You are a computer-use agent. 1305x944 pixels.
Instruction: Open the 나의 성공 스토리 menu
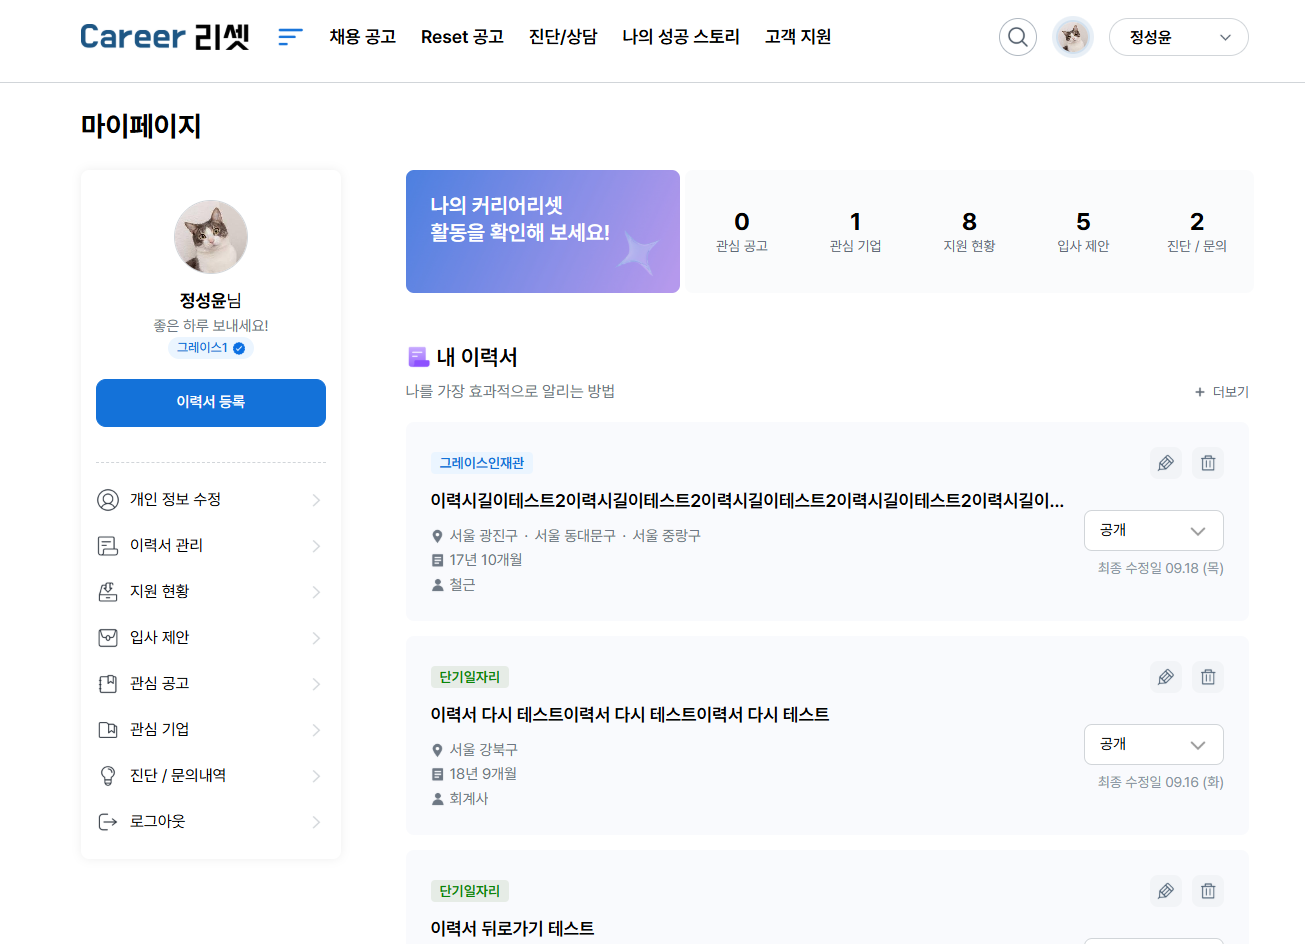[x=681, y=37]
